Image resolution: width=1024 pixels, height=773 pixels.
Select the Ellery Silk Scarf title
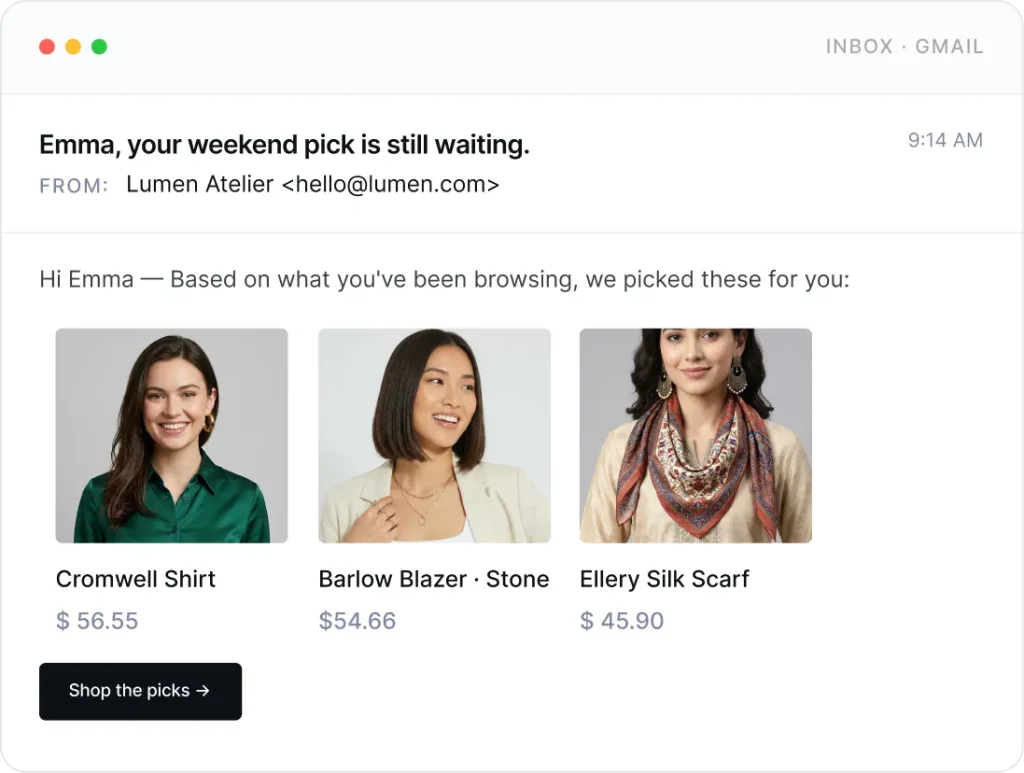(x=664, y=579)
